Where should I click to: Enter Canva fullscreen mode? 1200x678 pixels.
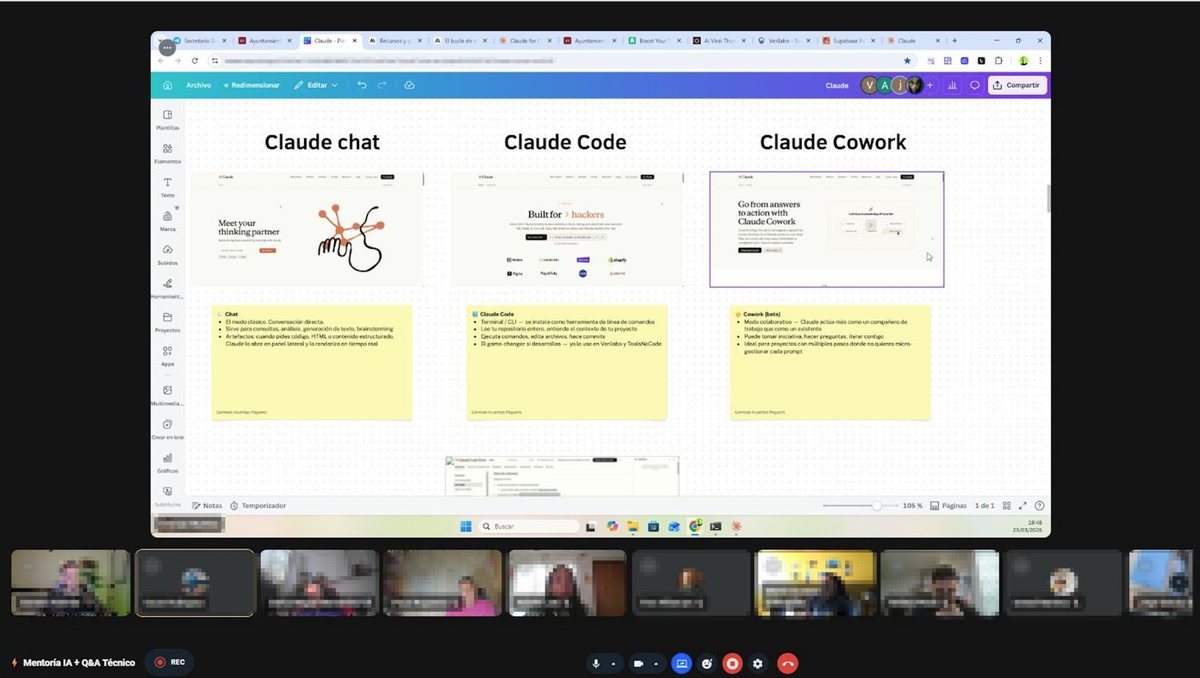(1023, 506)
